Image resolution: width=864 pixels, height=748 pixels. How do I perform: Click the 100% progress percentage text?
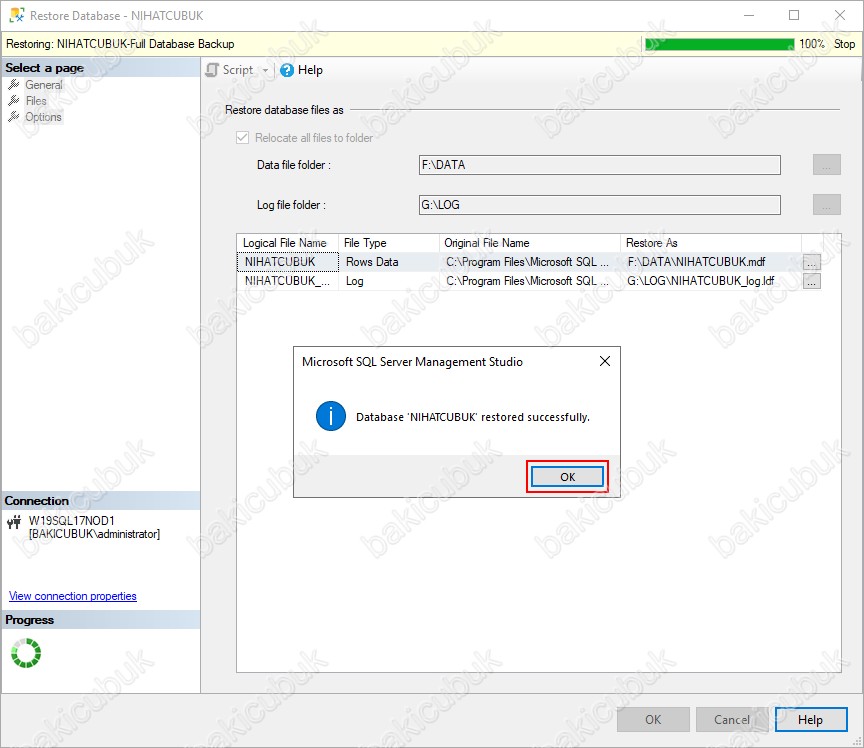point(812,44)
